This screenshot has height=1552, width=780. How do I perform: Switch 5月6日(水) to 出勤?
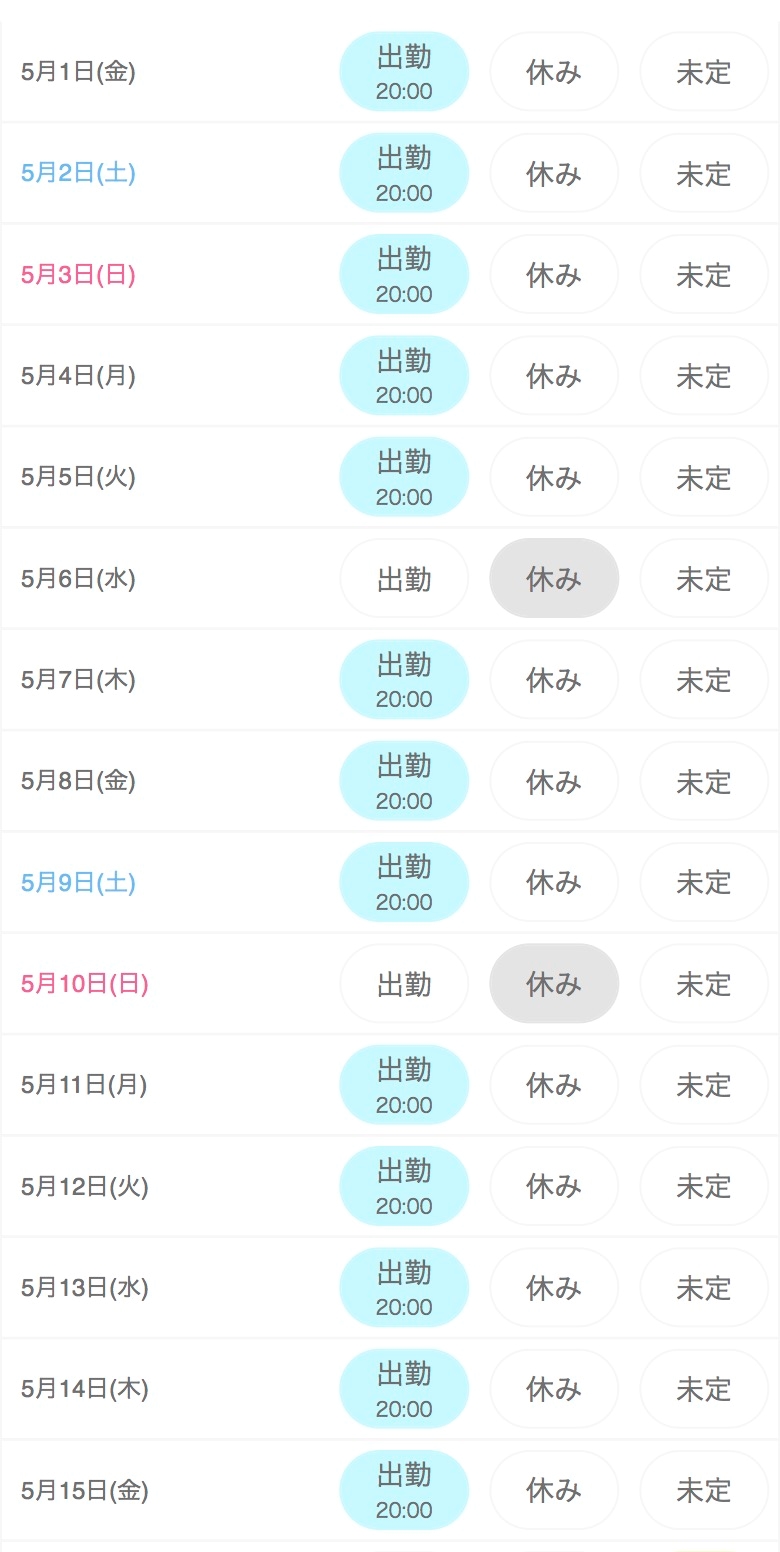tap(404, 578)
